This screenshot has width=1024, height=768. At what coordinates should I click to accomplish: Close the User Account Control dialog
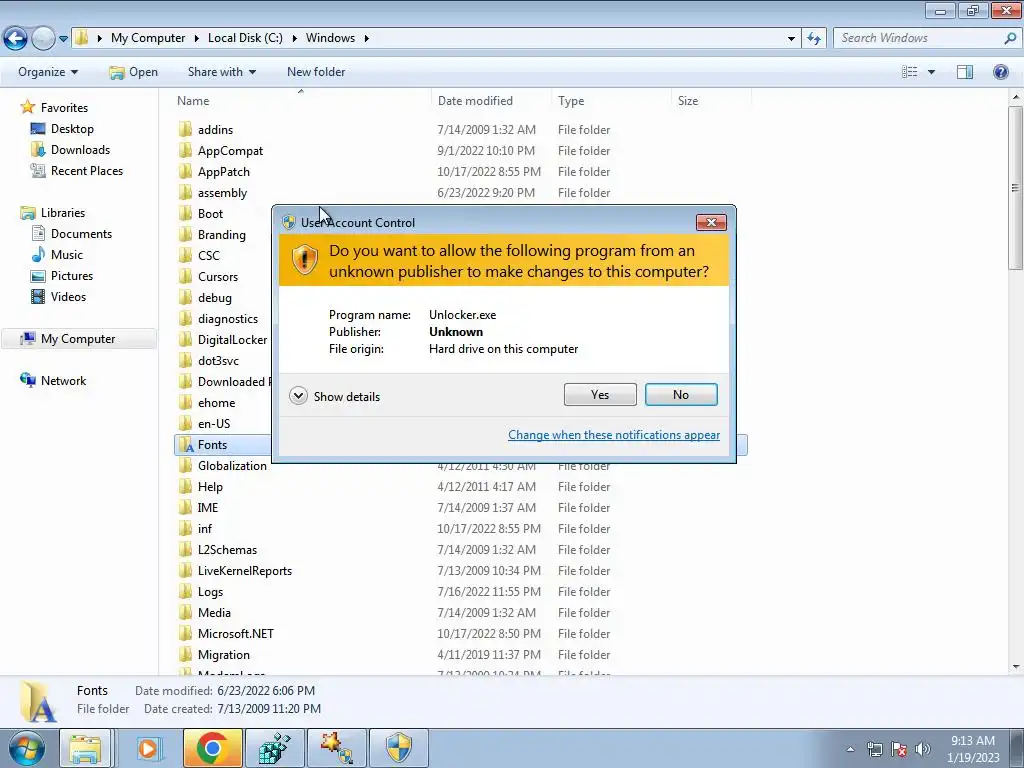click(711, 223)
